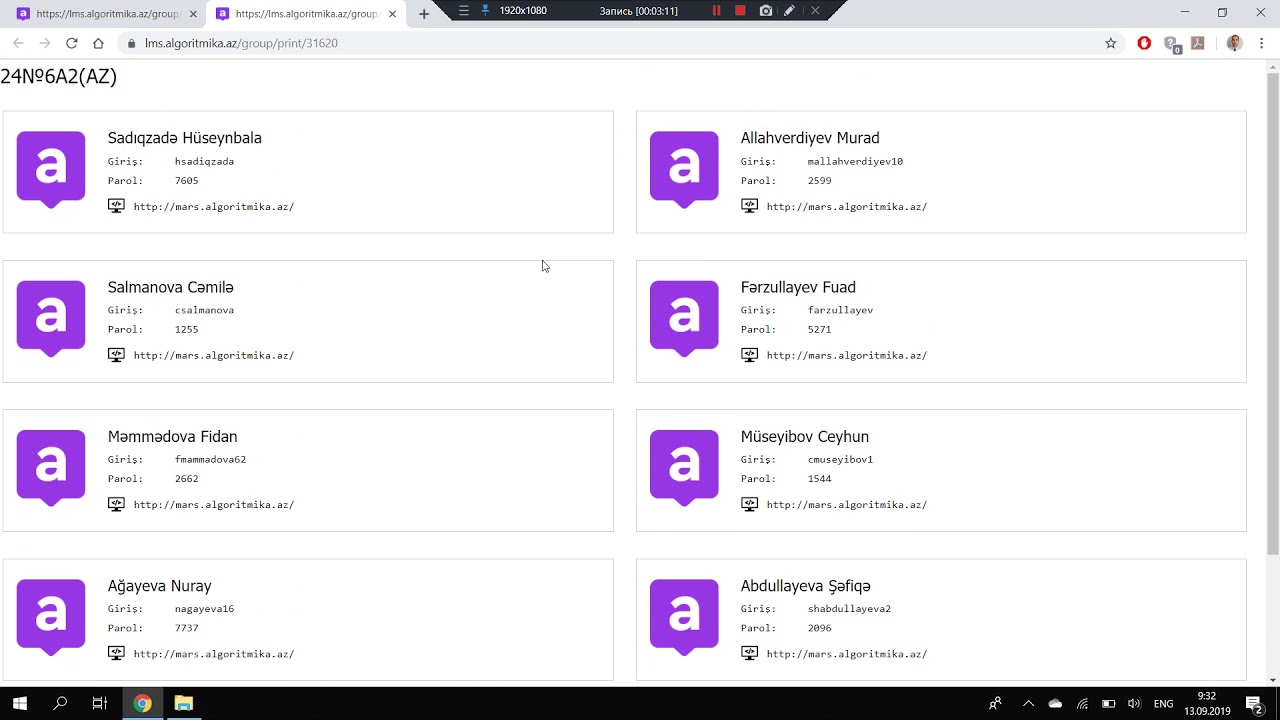
Task: Stop the screen recording with red square
Action: point(740,11)
